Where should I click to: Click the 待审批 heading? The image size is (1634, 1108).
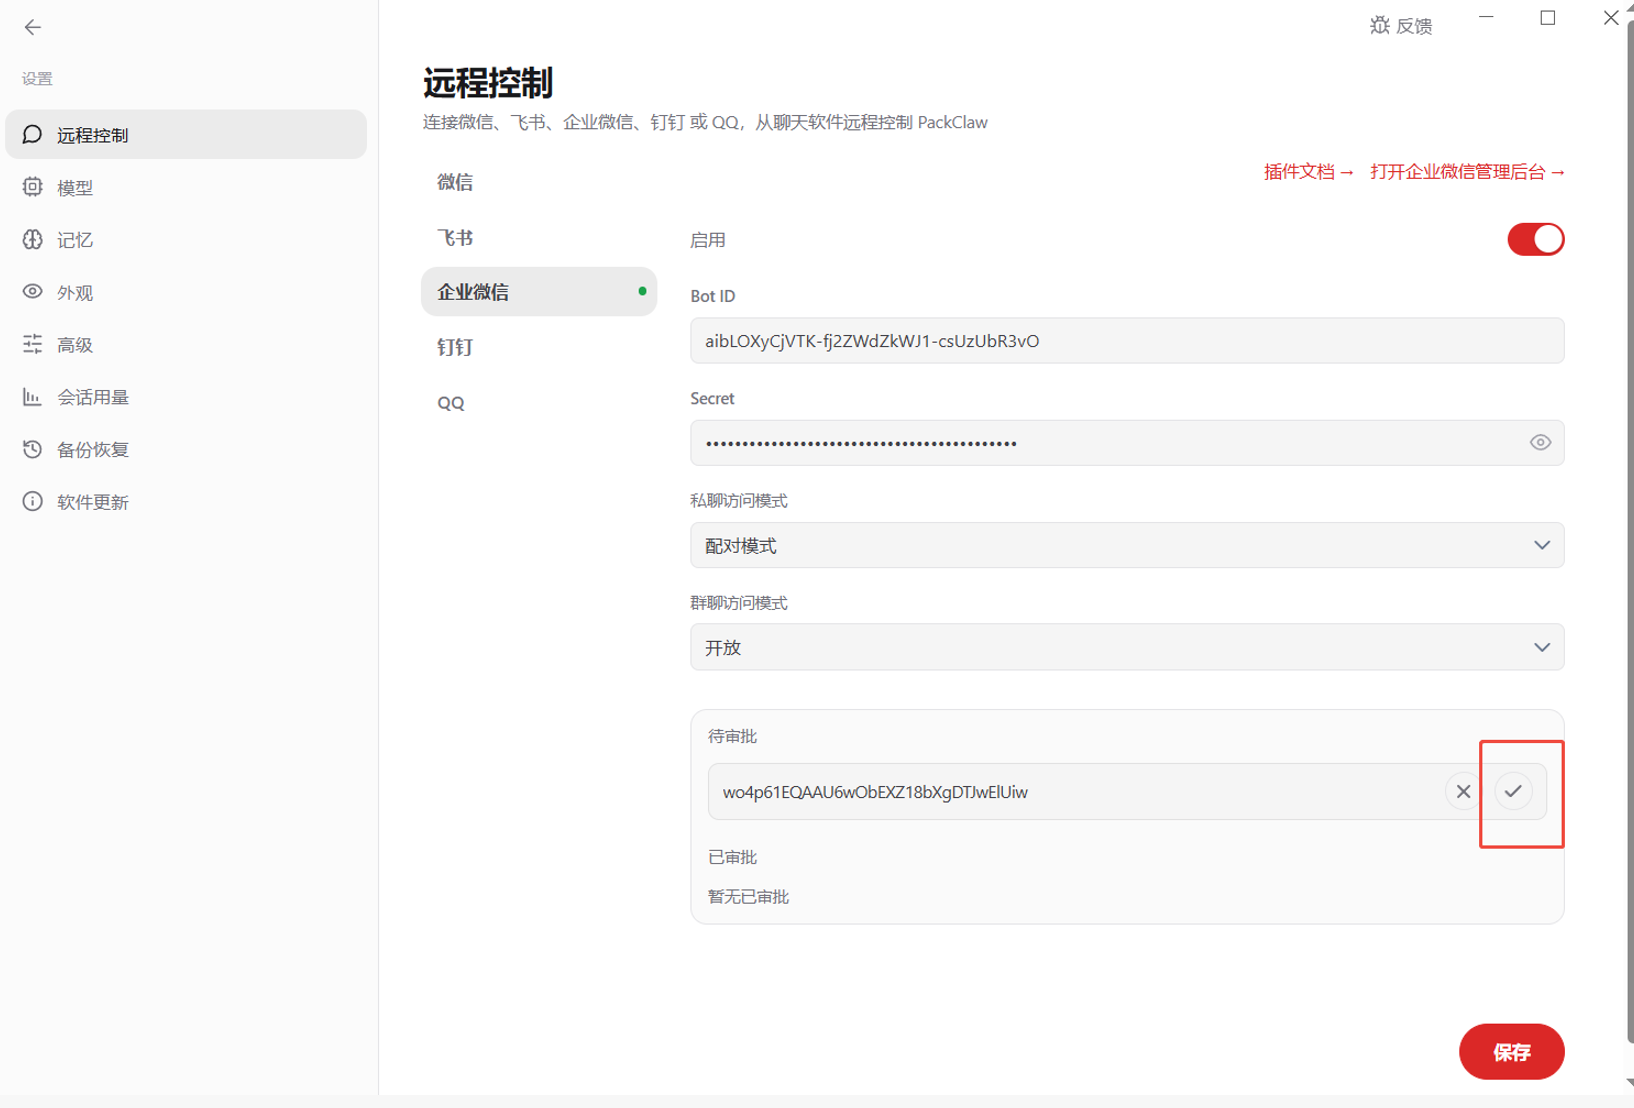coord(732,736)
